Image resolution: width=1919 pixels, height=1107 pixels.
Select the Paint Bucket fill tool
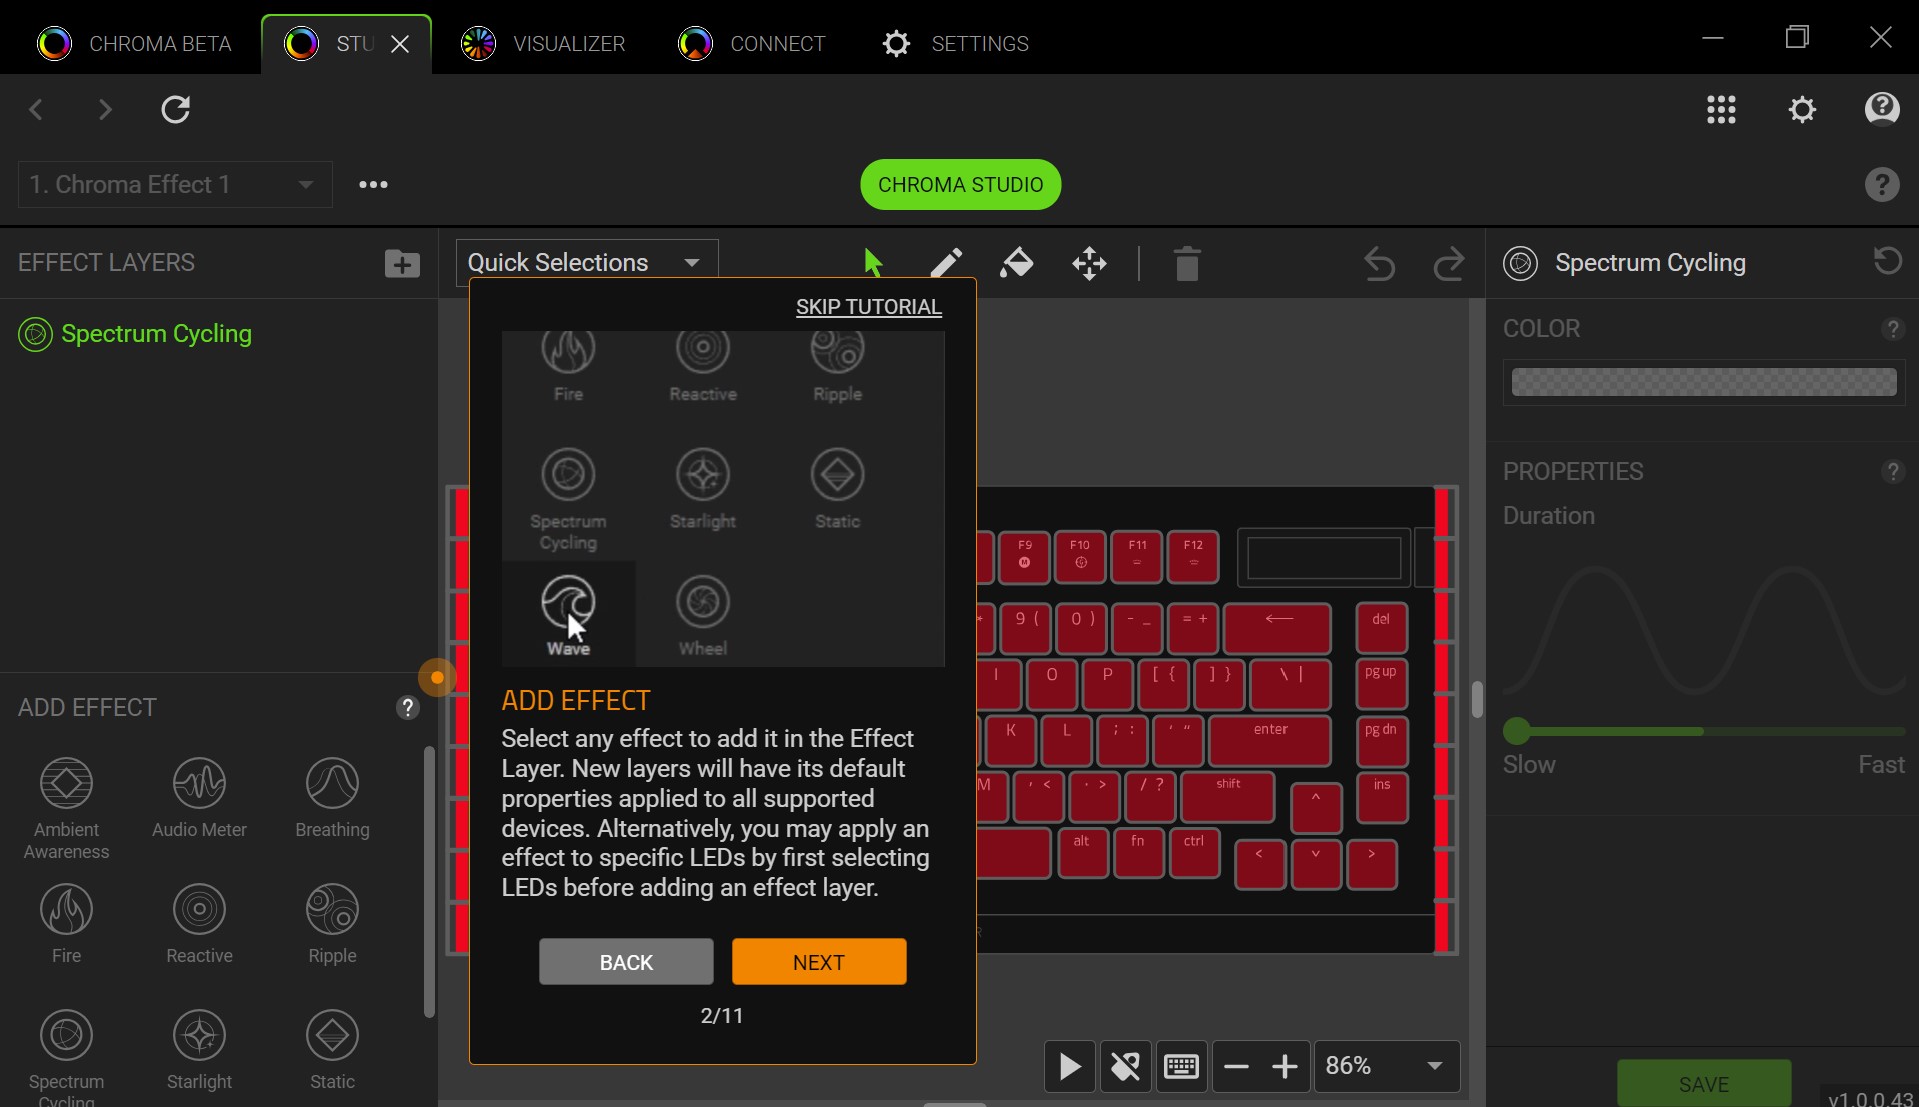pyautogui.click(x=1017, y=263)
